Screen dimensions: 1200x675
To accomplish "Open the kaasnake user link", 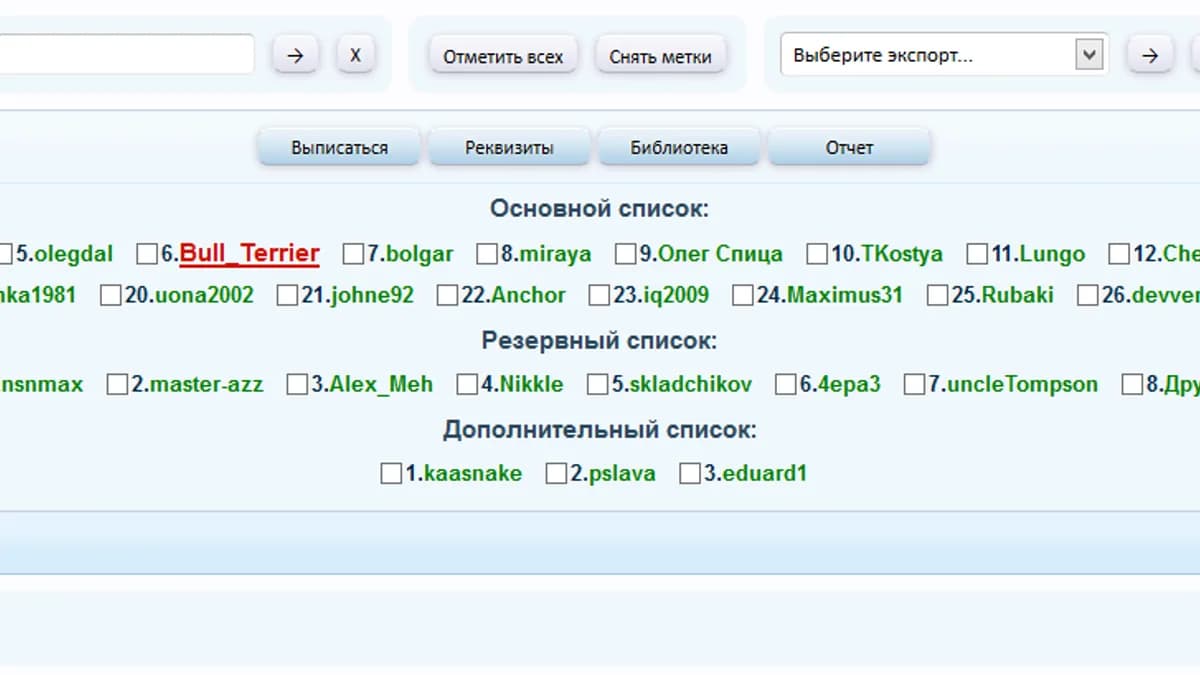I will [473, 474].
